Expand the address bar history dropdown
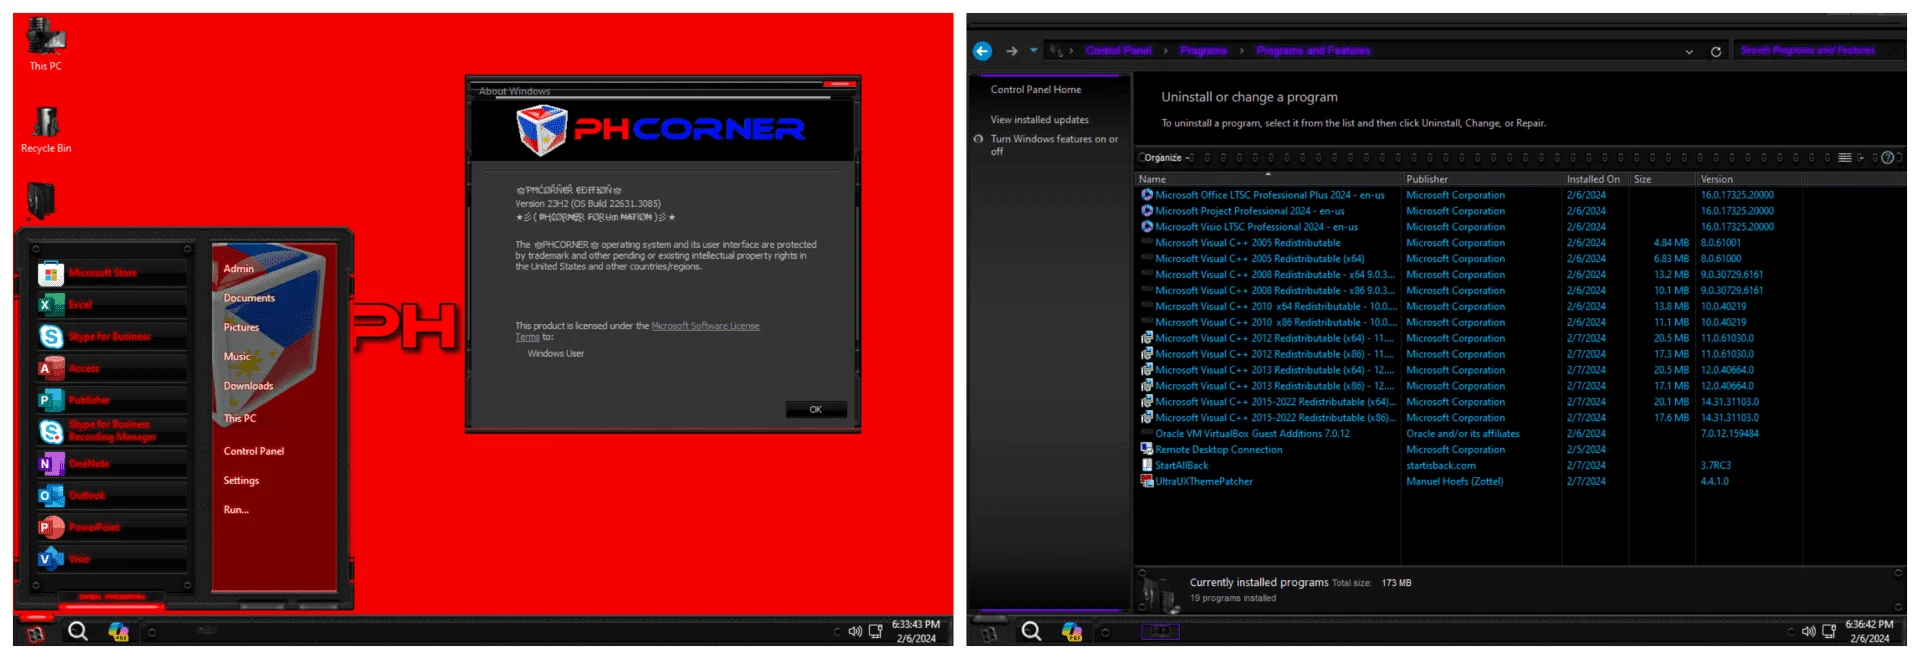 [x=1689, y=51]
